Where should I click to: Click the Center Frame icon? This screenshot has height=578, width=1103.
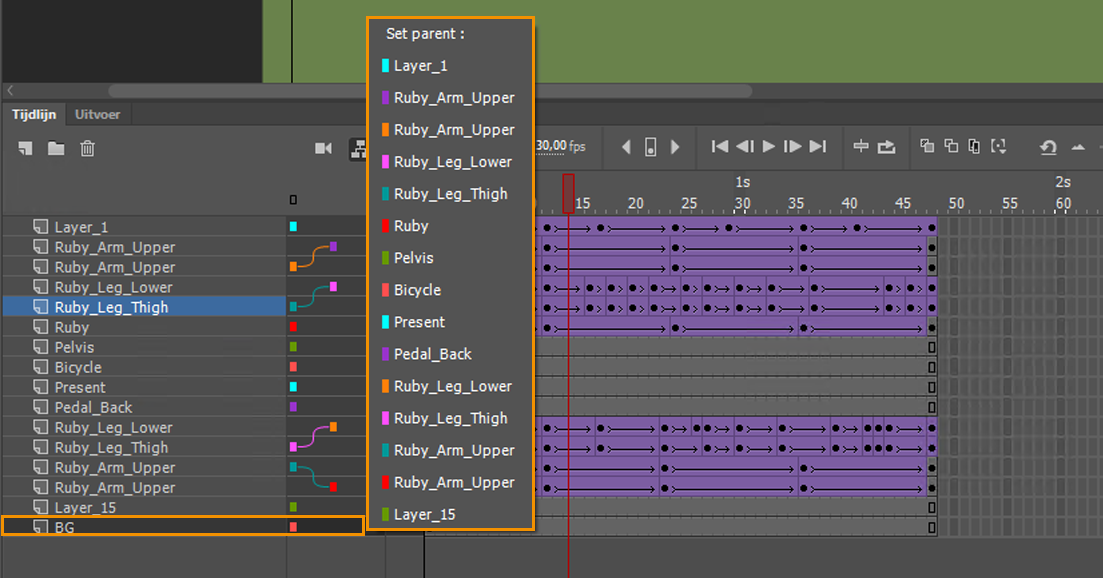tap(860, 147)
